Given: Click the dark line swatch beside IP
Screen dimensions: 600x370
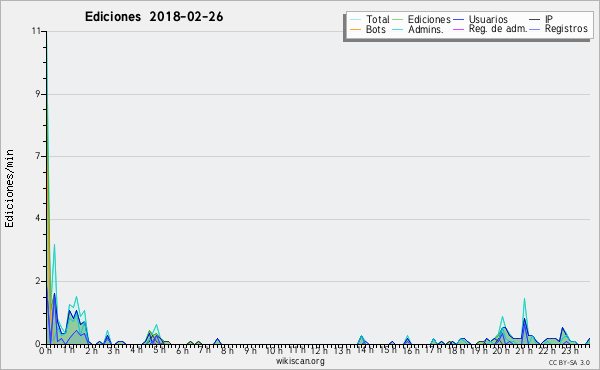Looking at the screenshot, I should (x=535, y=20).
